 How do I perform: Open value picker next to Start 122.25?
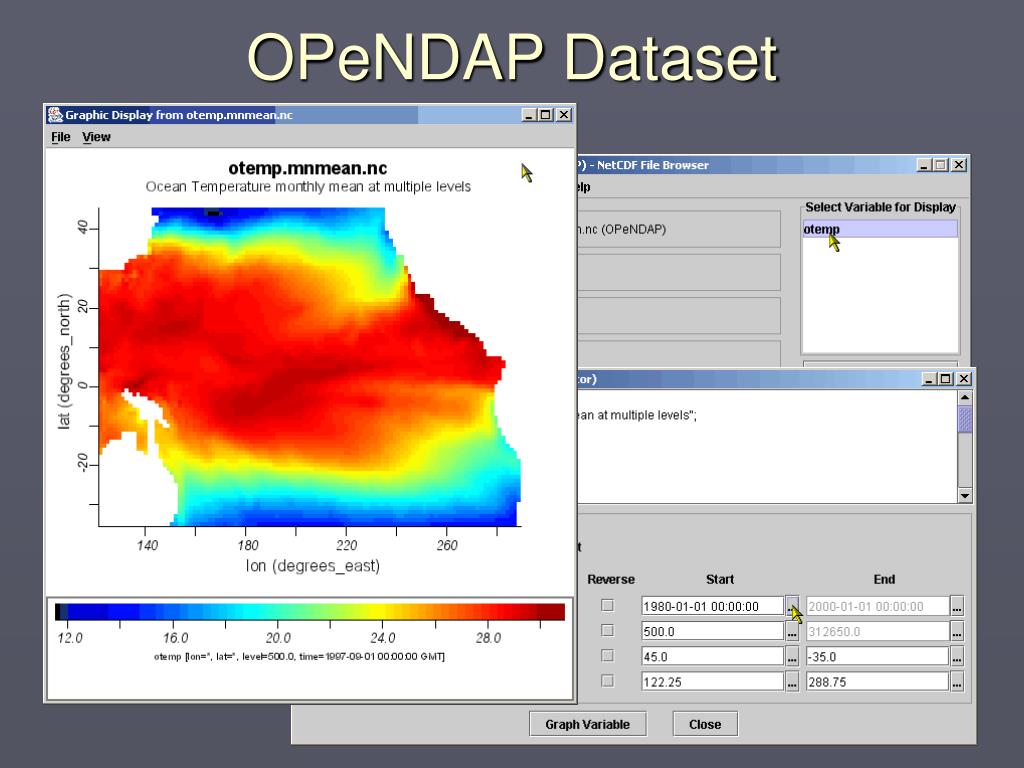point(792,682)
